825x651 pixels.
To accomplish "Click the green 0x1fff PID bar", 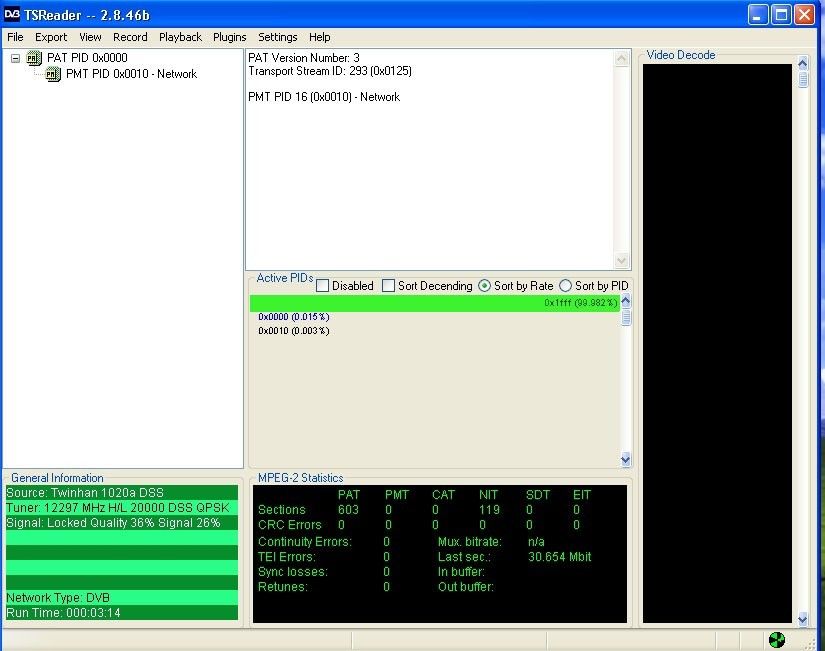I will tap(435, 303).
